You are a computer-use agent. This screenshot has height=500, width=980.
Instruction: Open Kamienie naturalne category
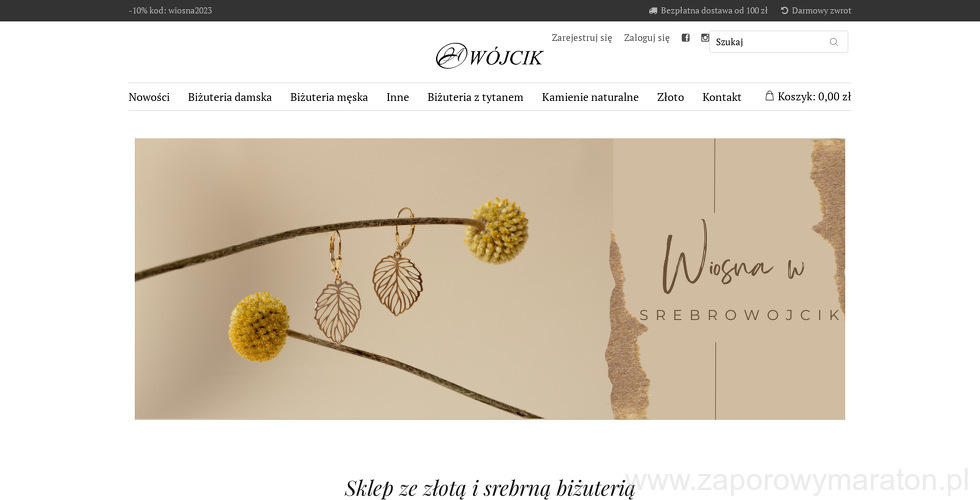click(x=590, y=97)
